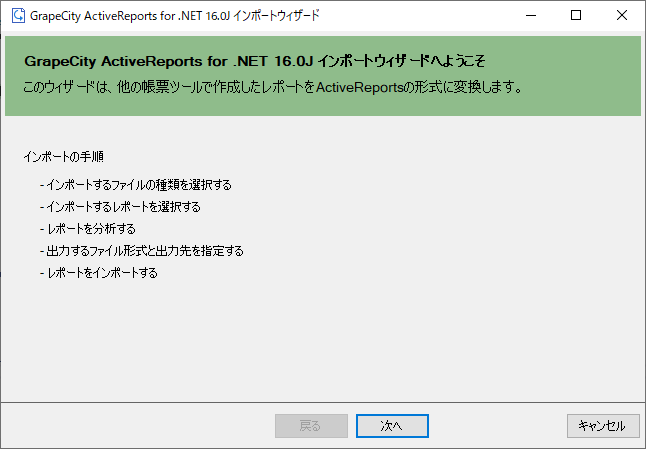
Task: Click the word ActiveReports in the banner subtitle
Action: (359, 87)
